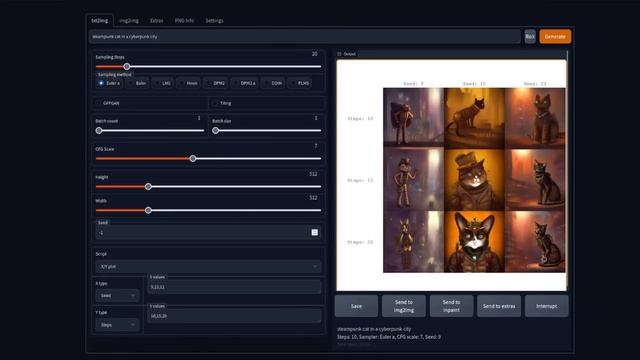Click Send to extras button
640x360 pixels.
(499, 306)
